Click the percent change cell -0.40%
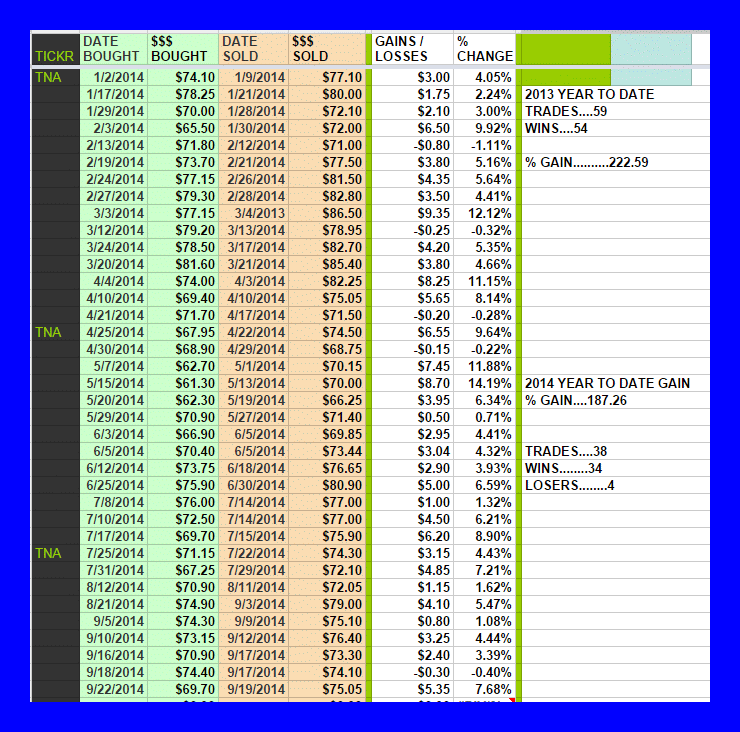This screenshot has height=732, width=740. point(484,672)
